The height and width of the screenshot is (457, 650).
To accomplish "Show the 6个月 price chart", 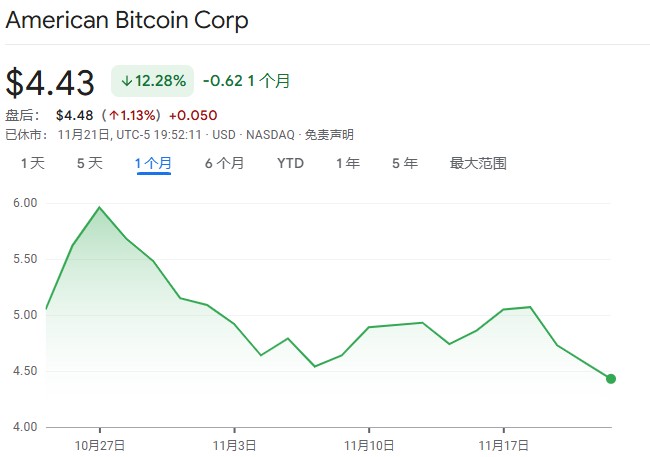I will pyautogui.click(x=224, y=163).
